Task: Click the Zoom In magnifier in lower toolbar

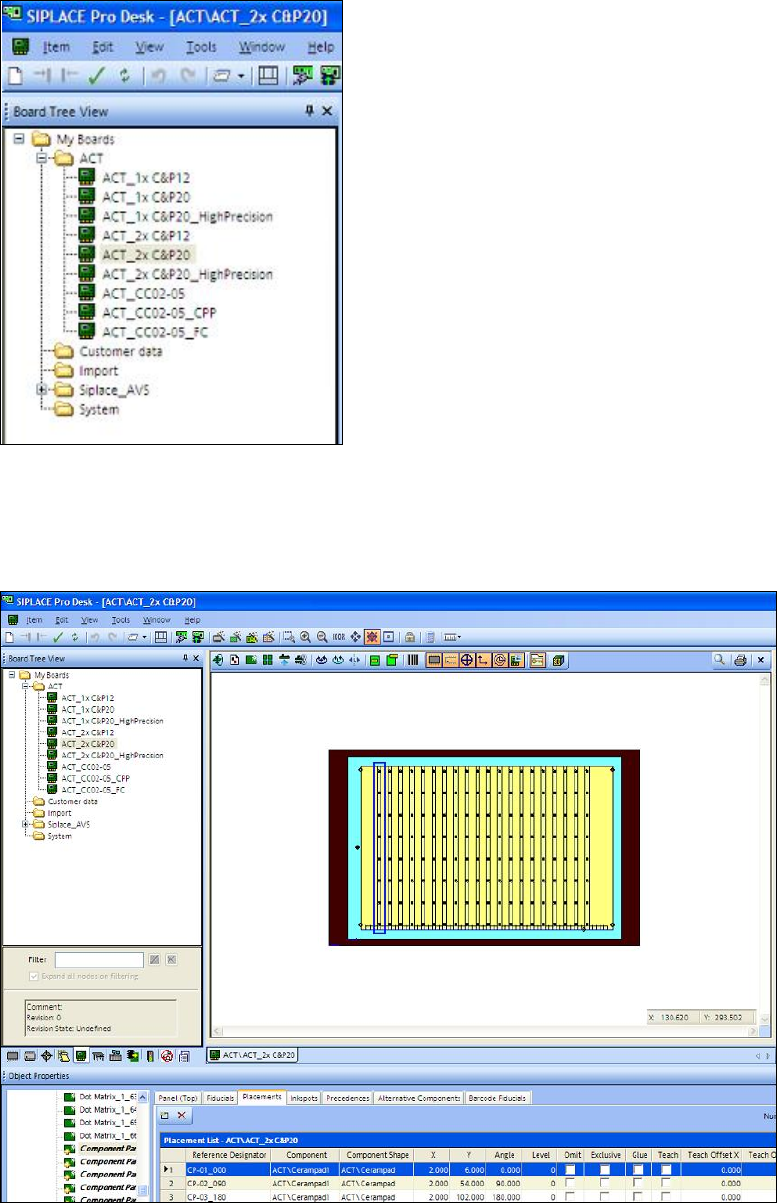Action: 305,636
